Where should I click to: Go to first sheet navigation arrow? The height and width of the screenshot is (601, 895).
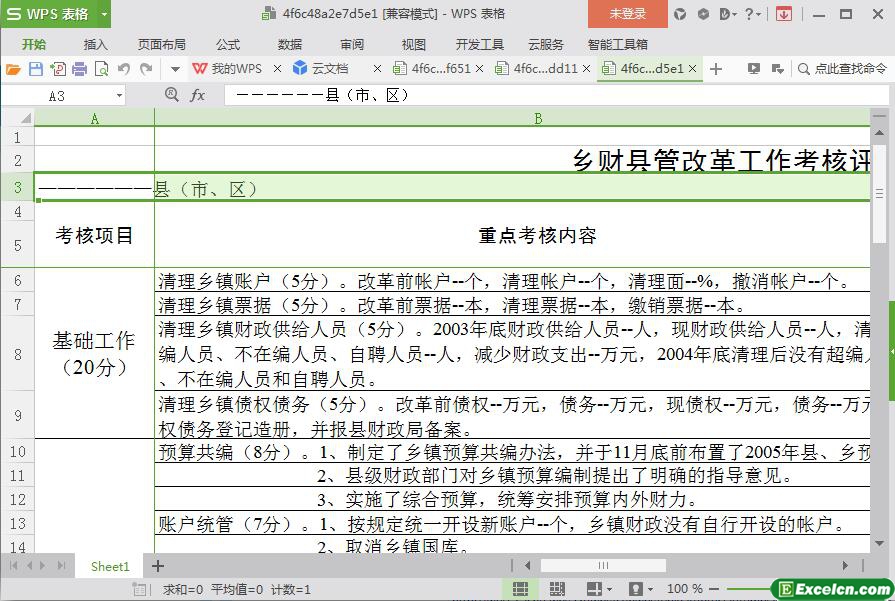point(14,566)
